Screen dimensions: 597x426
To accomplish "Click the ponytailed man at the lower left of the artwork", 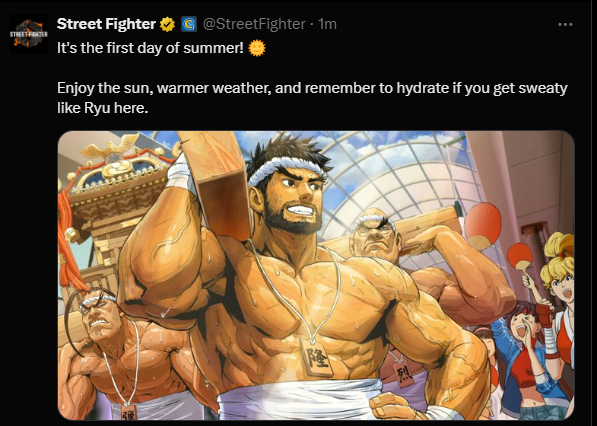I will pyautogui.click(x=105, y=343).
